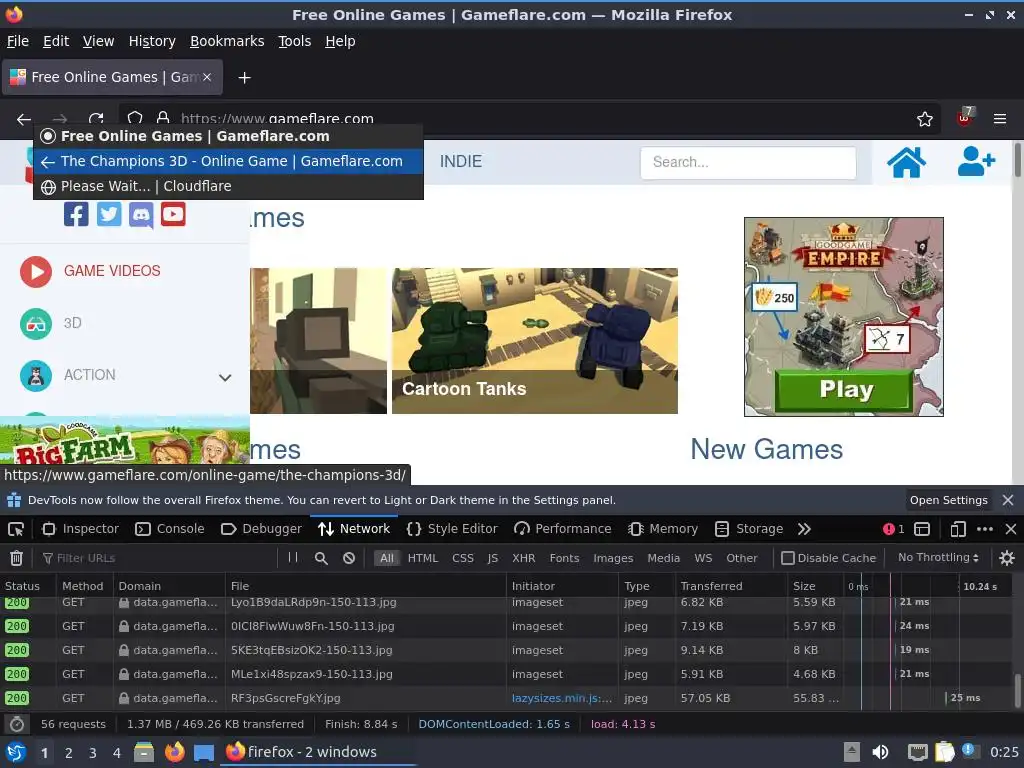This screenshot has height=768, width=1024.
Task: Clear network log with trash icon
Action: point(16,558)
